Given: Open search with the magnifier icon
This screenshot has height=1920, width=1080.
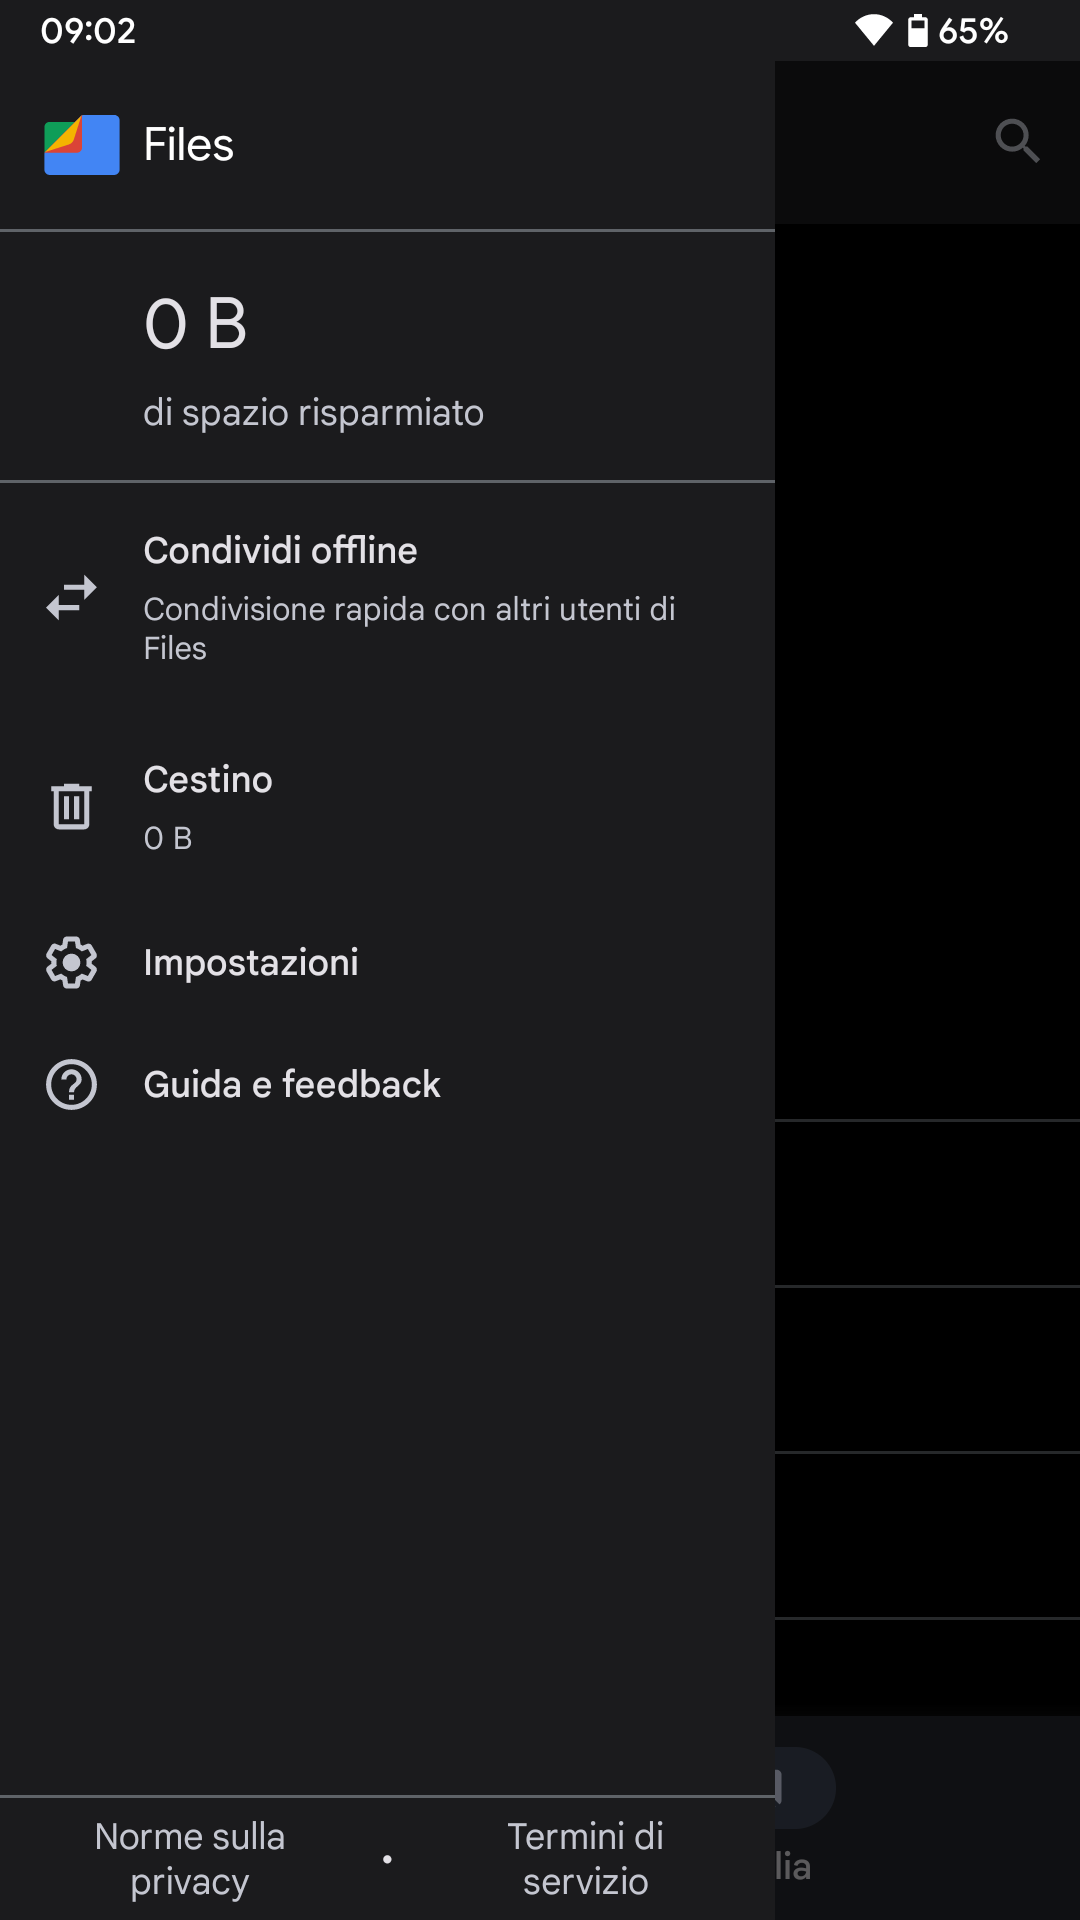Looking at the screenshot, I should tap(1017, 141).
